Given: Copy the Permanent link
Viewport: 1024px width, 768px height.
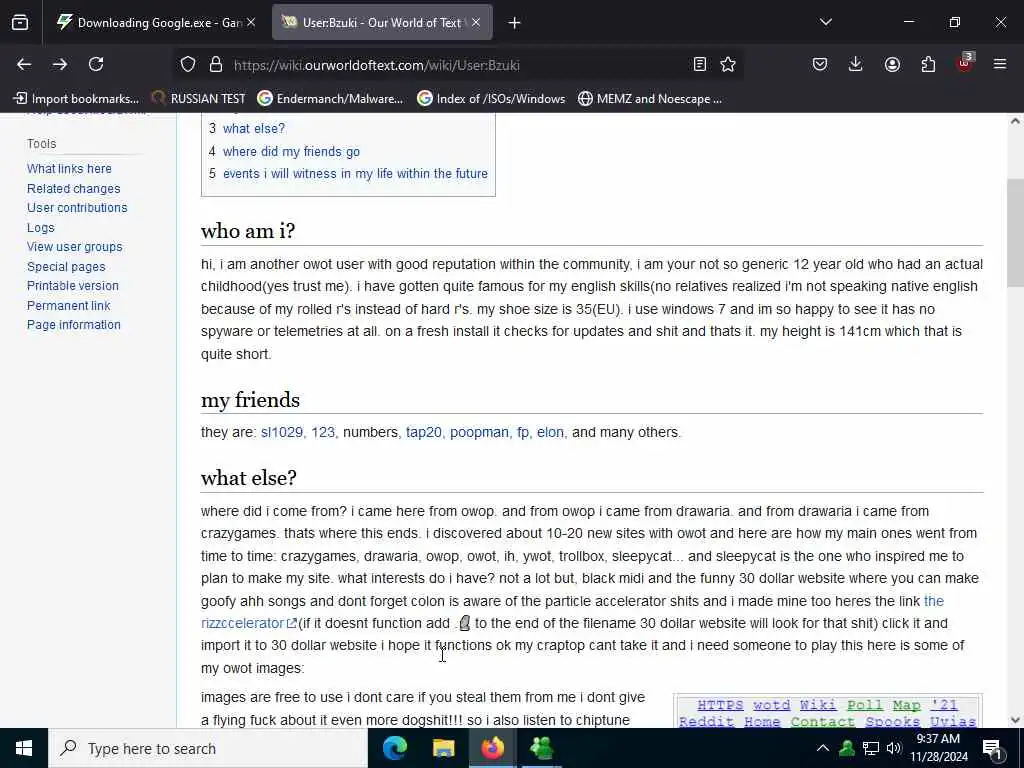Looking at the screenshot, I should click(x=69, y=306).
